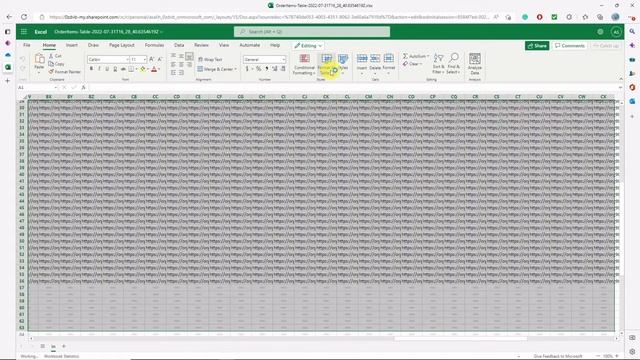Viewport: 640px width, 360px height.
Task: Collapse the ribbon with the chevron
Action: click(x=621, y=79)
